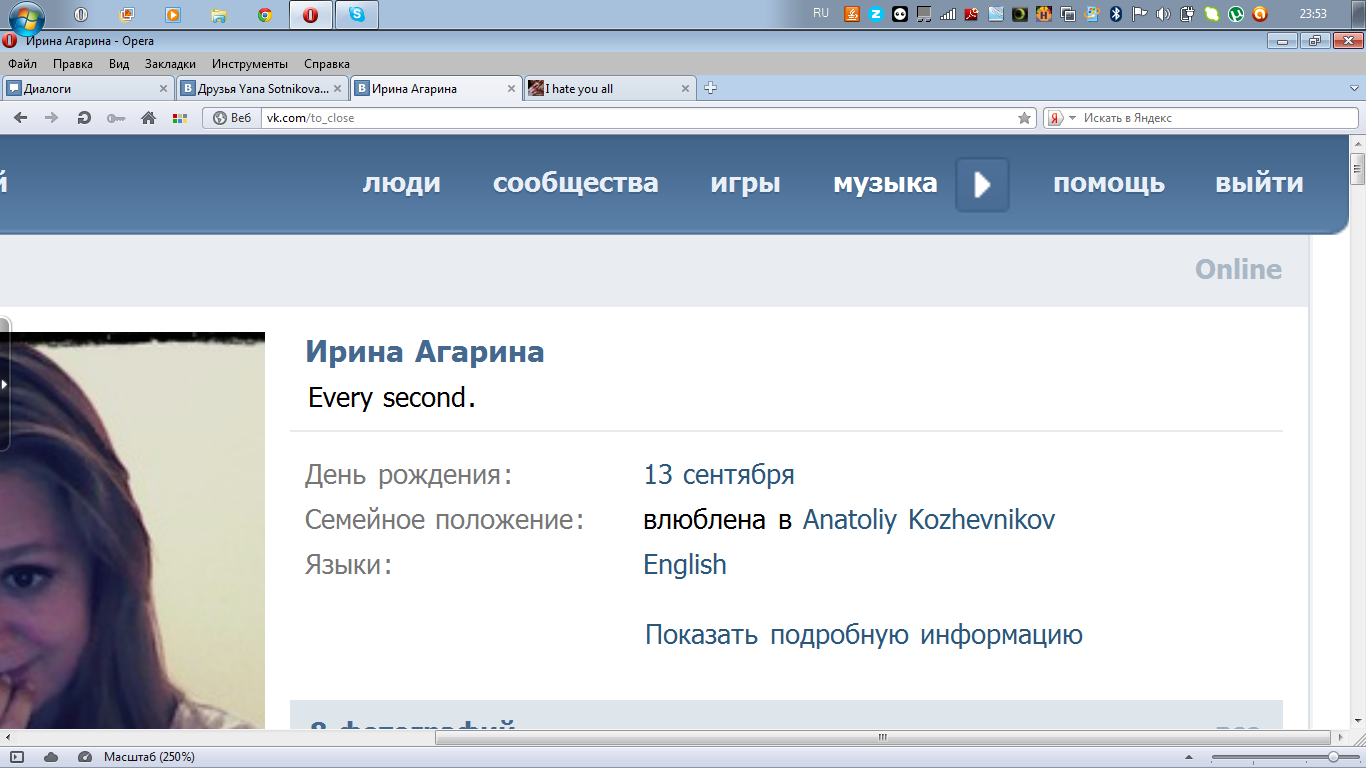Toggle the side panel in status bar

point(17,757)
